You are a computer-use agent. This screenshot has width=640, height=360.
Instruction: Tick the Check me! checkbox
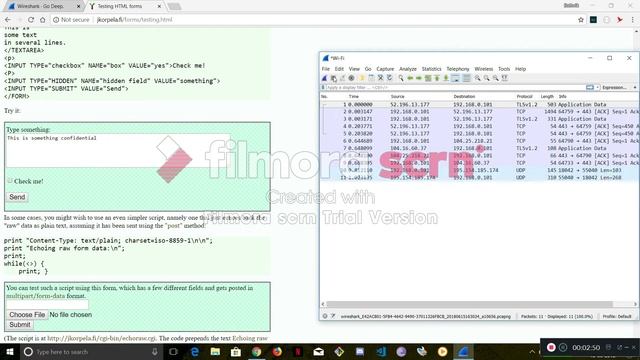10,181
